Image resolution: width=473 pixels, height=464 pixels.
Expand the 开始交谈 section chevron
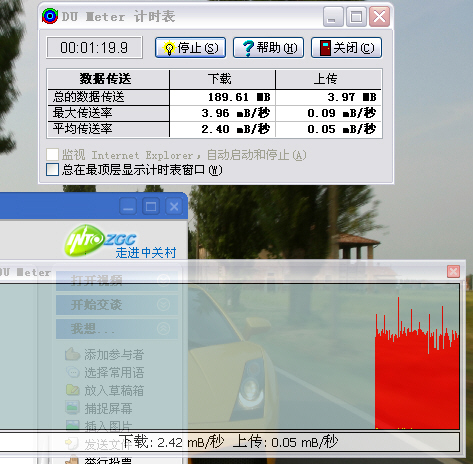click(x=163, y=304)
